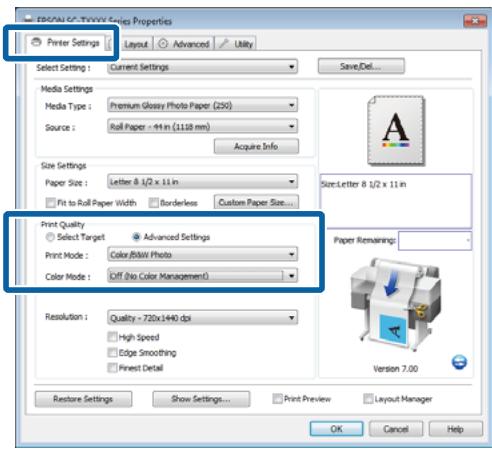492x451 pixels.
Task: Click the paper preview letter A icon
Action: click(396, 130)
